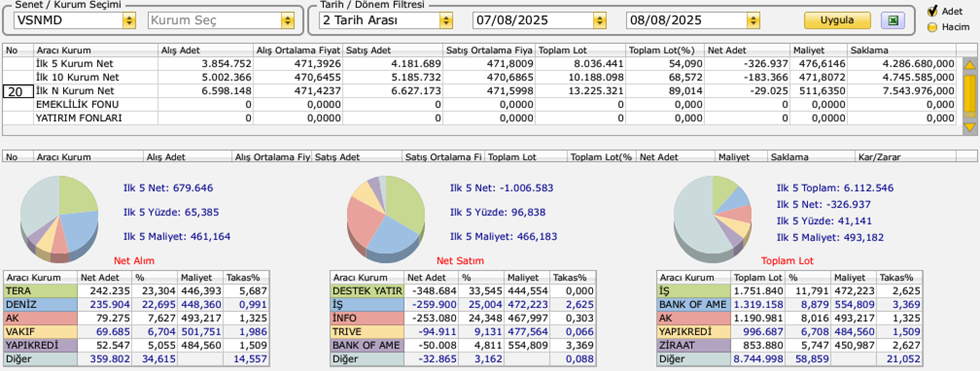Select the İlk N Kurum Net row

[480, 91]
